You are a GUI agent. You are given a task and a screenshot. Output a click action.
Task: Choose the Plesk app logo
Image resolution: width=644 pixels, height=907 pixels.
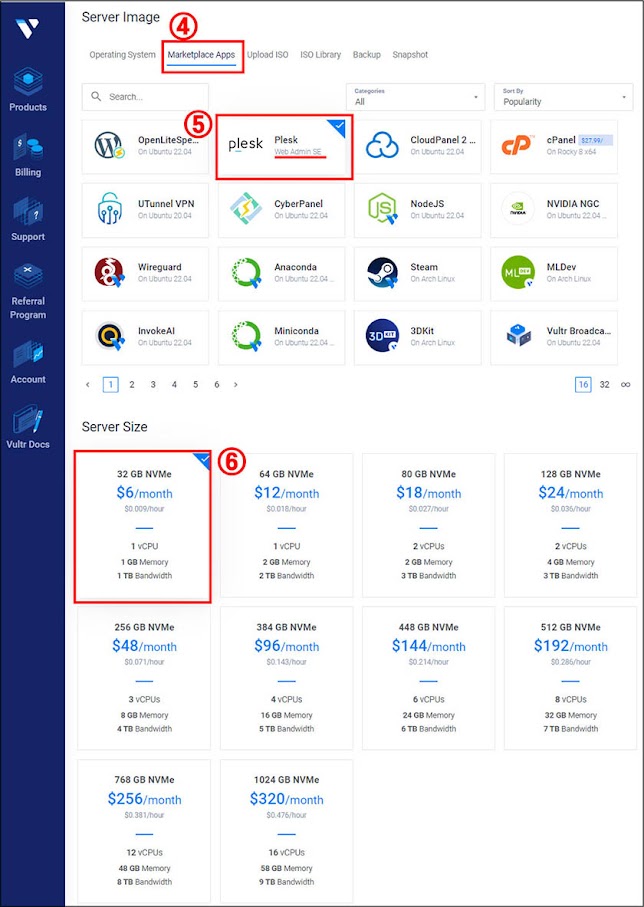tap(245, 145)
